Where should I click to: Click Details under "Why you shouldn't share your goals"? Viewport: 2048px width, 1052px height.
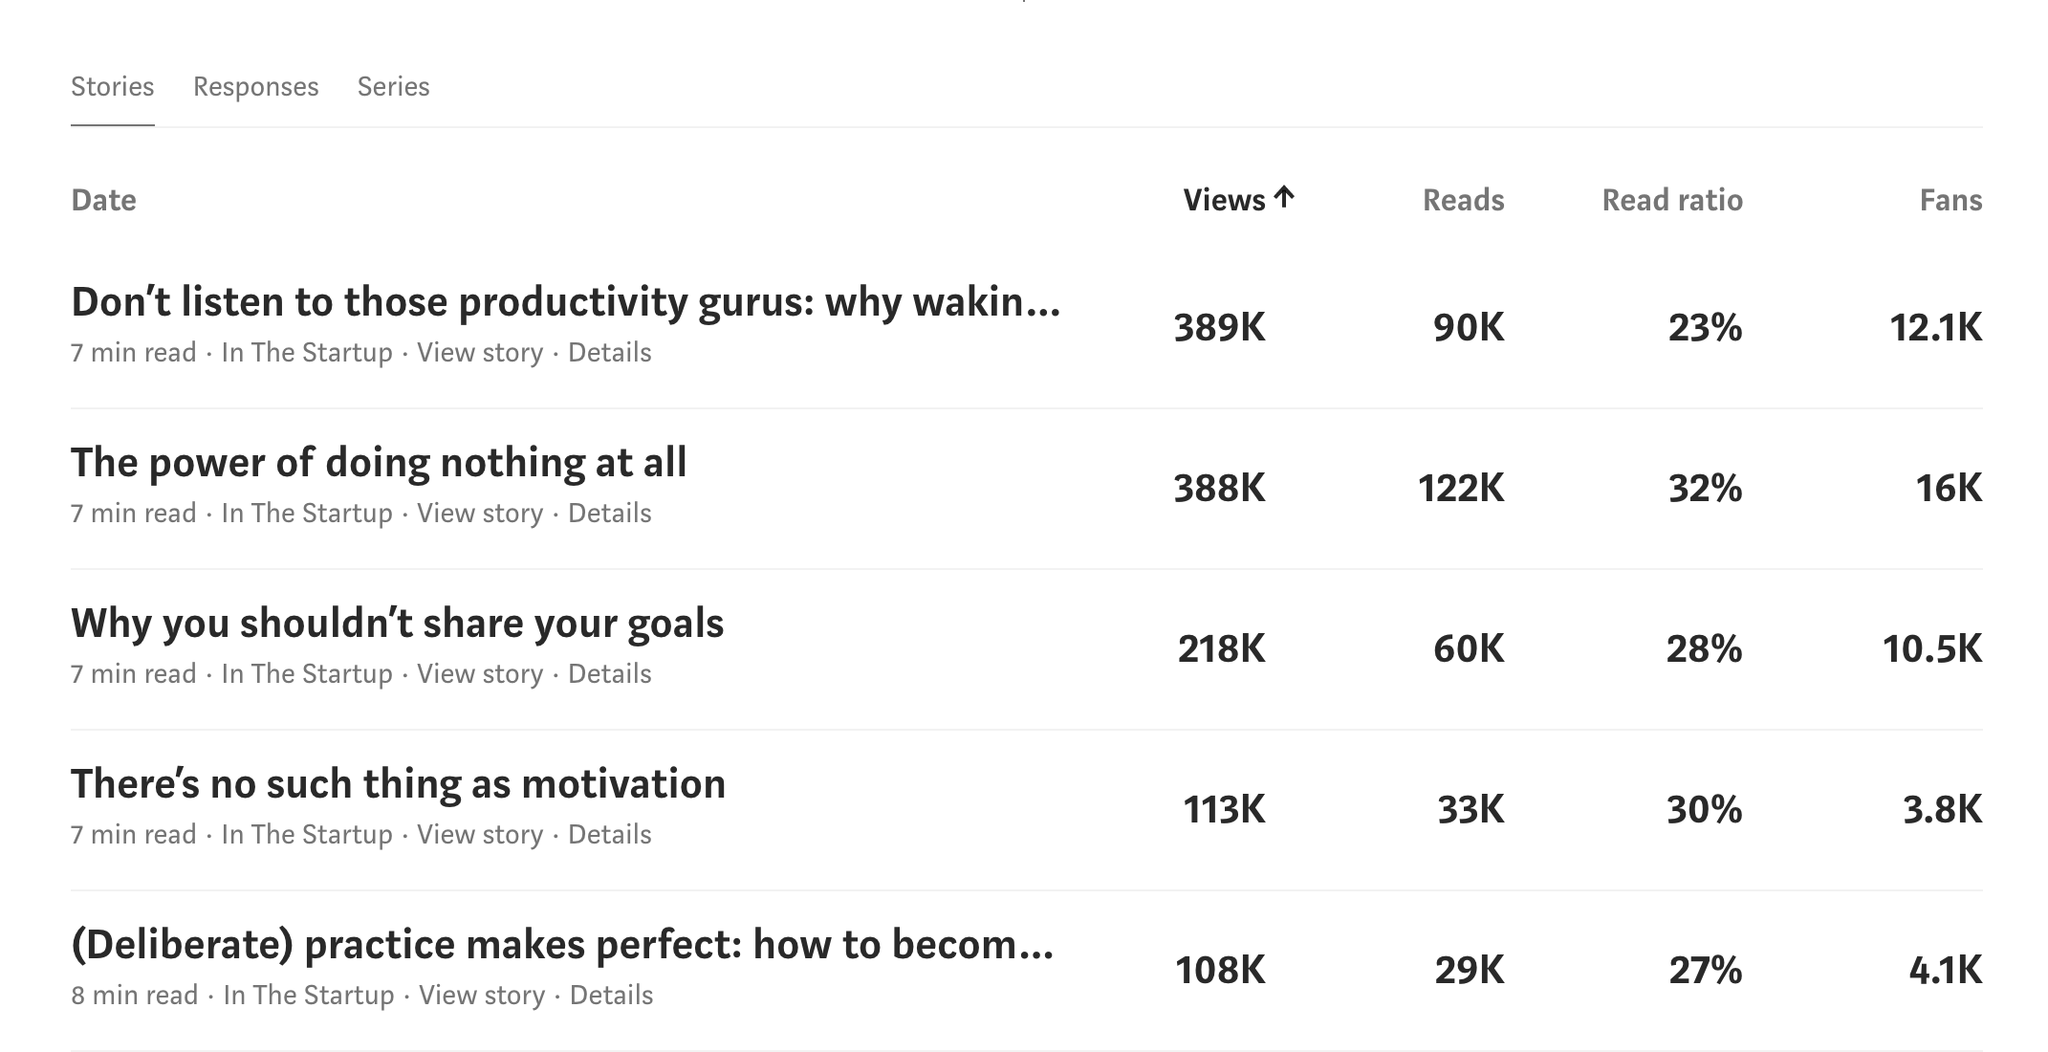(610, 674)
